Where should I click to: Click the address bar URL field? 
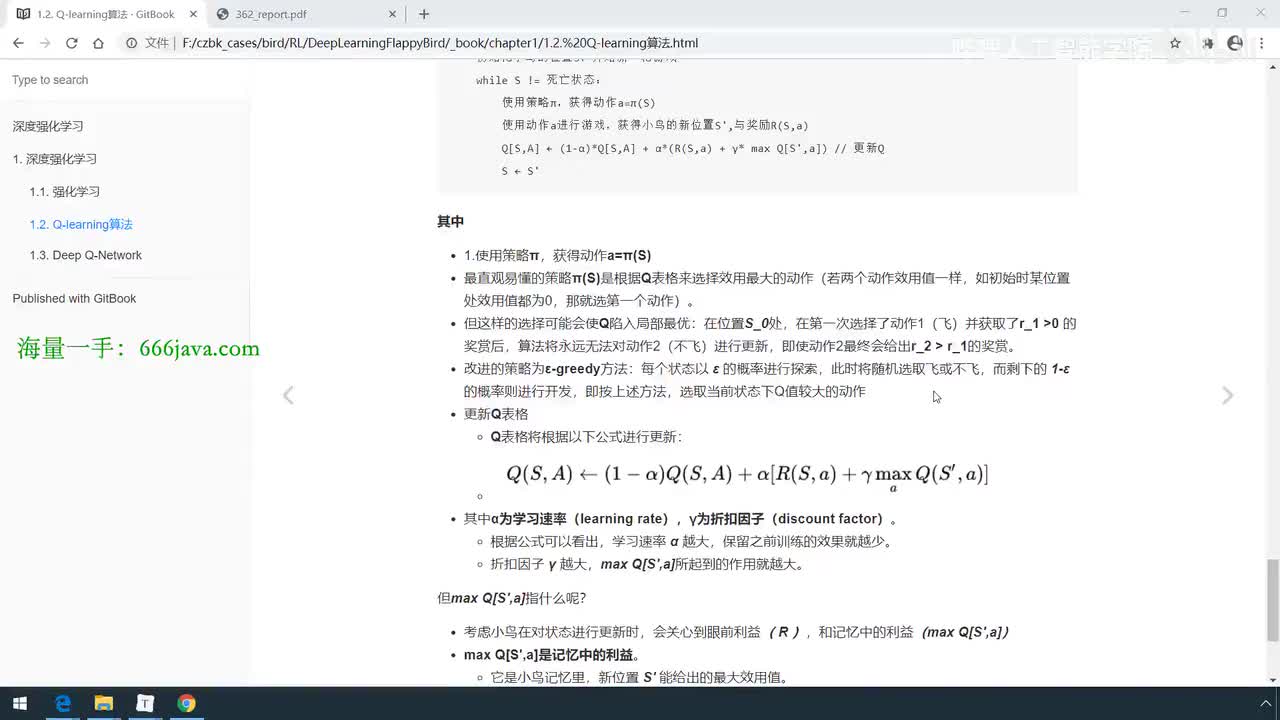pos(640,43)
